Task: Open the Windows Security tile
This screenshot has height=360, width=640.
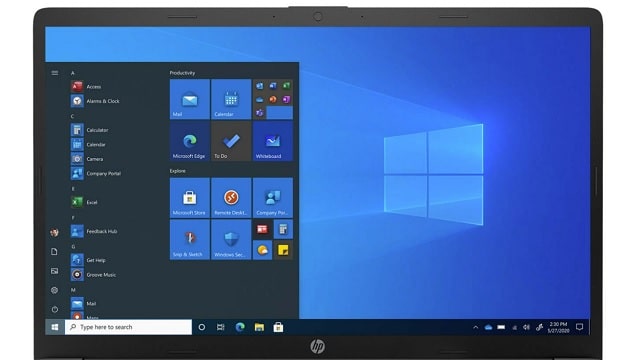Action: point(231,240)
